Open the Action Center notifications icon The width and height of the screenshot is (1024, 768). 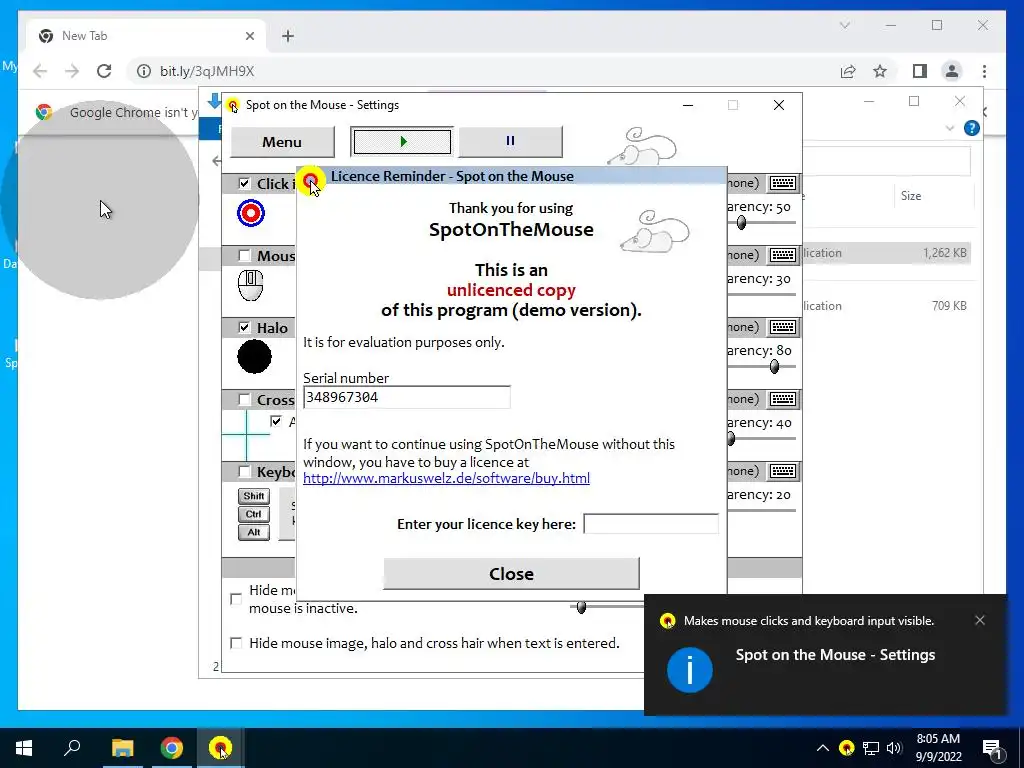click(x=993, y=748)
